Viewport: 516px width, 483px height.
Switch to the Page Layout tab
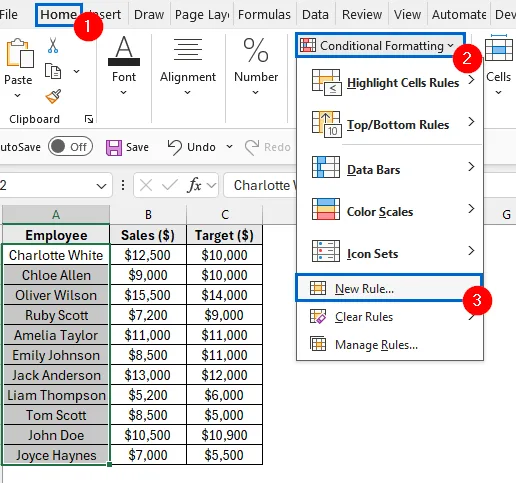coord(202,15)
